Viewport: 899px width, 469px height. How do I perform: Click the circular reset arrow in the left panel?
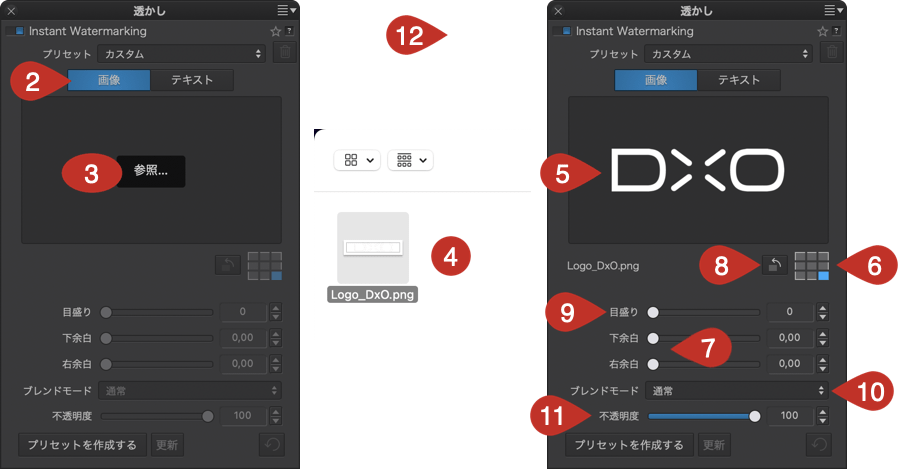coord(272,444)
